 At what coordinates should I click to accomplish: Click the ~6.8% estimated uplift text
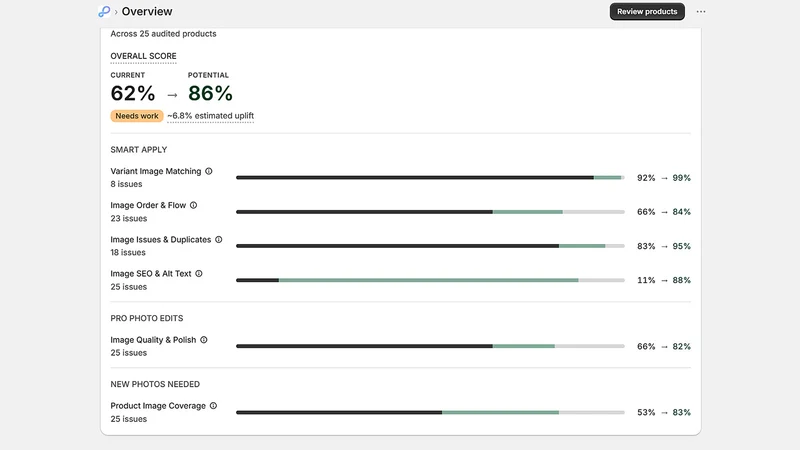[210, 116]
